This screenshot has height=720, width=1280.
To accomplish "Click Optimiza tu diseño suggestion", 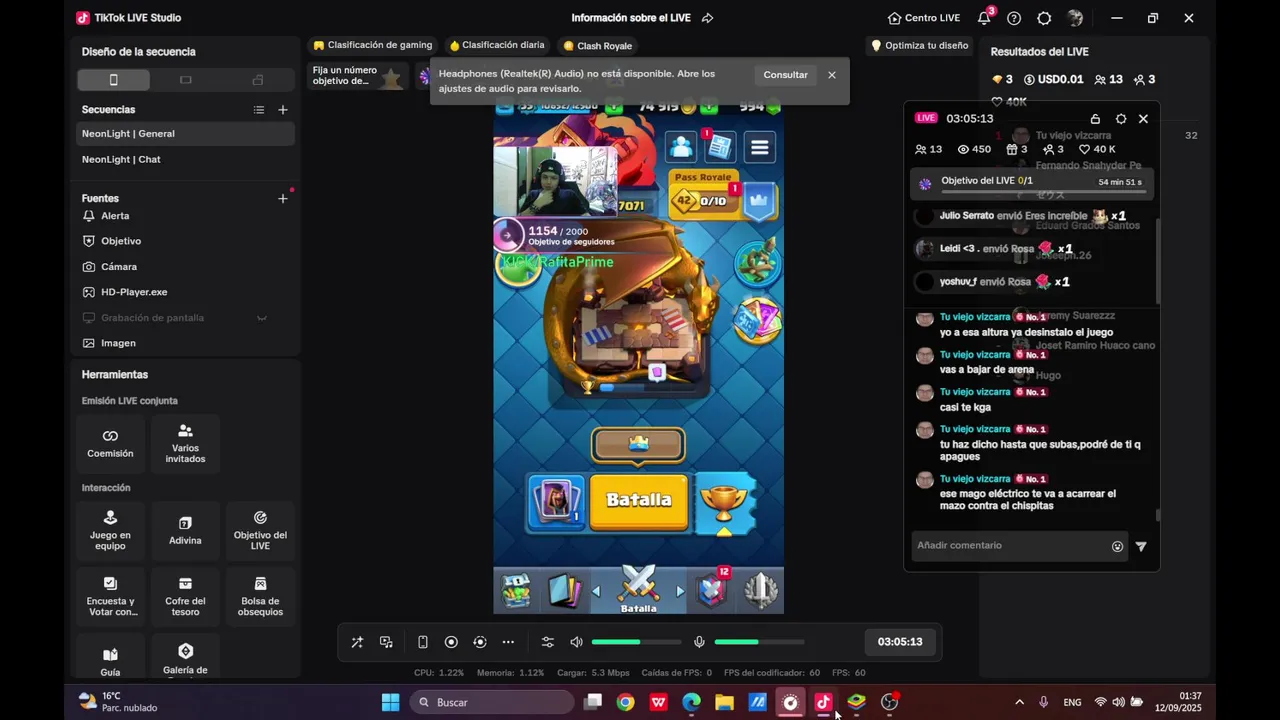I will point(920,45).
